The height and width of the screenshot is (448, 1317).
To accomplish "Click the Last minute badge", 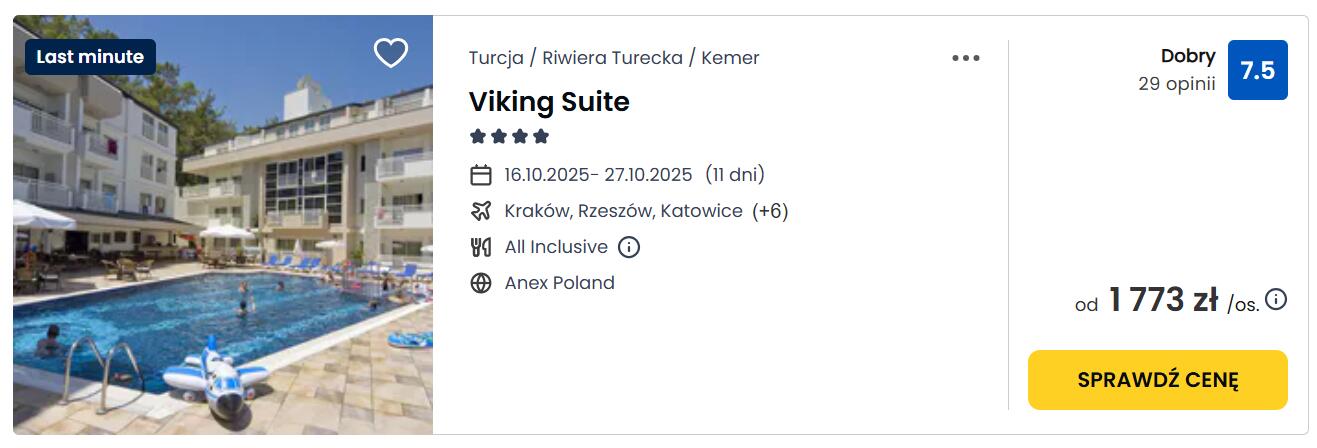I will pyautogui.click(x=90, y=57).
